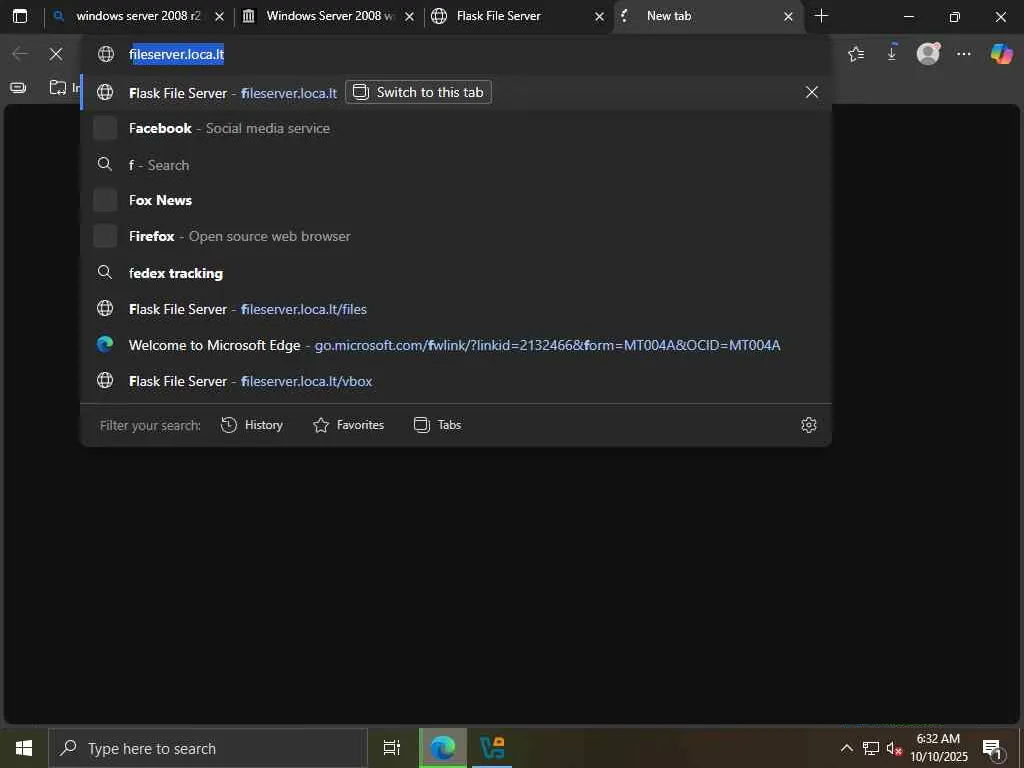The height and width of the screenshot is (768, 1024).
Task: Filter search by Favorites
Action: click(x=349, y=425)
